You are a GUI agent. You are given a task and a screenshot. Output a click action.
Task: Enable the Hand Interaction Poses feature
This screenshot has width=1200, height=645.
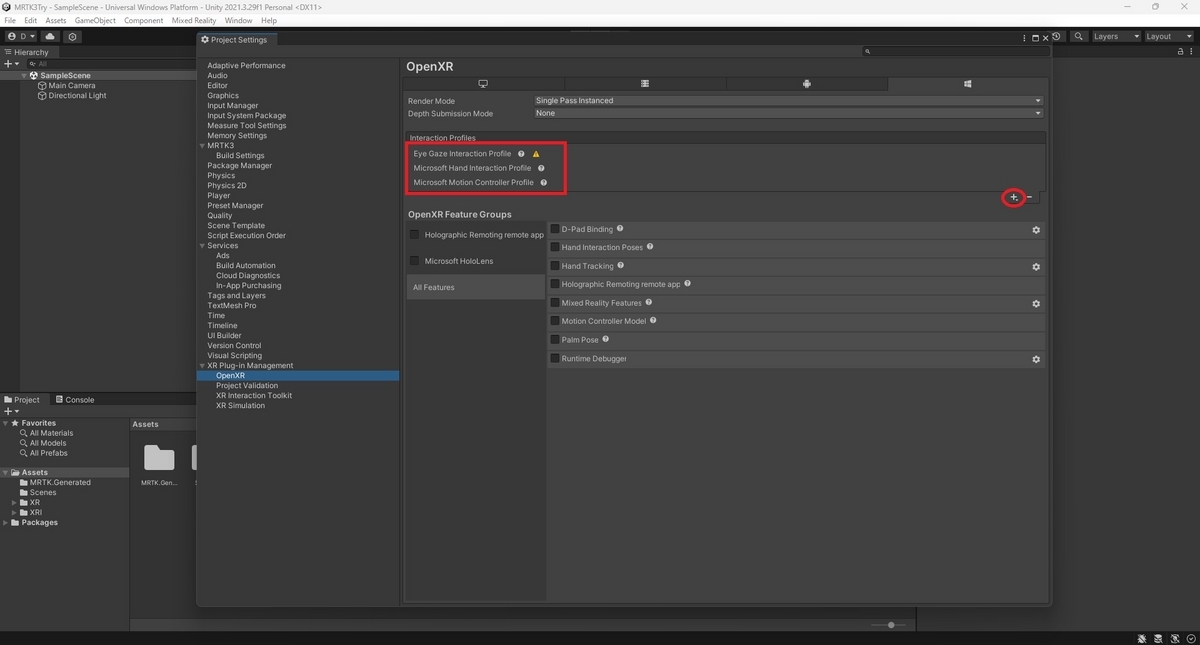point(555,248)
